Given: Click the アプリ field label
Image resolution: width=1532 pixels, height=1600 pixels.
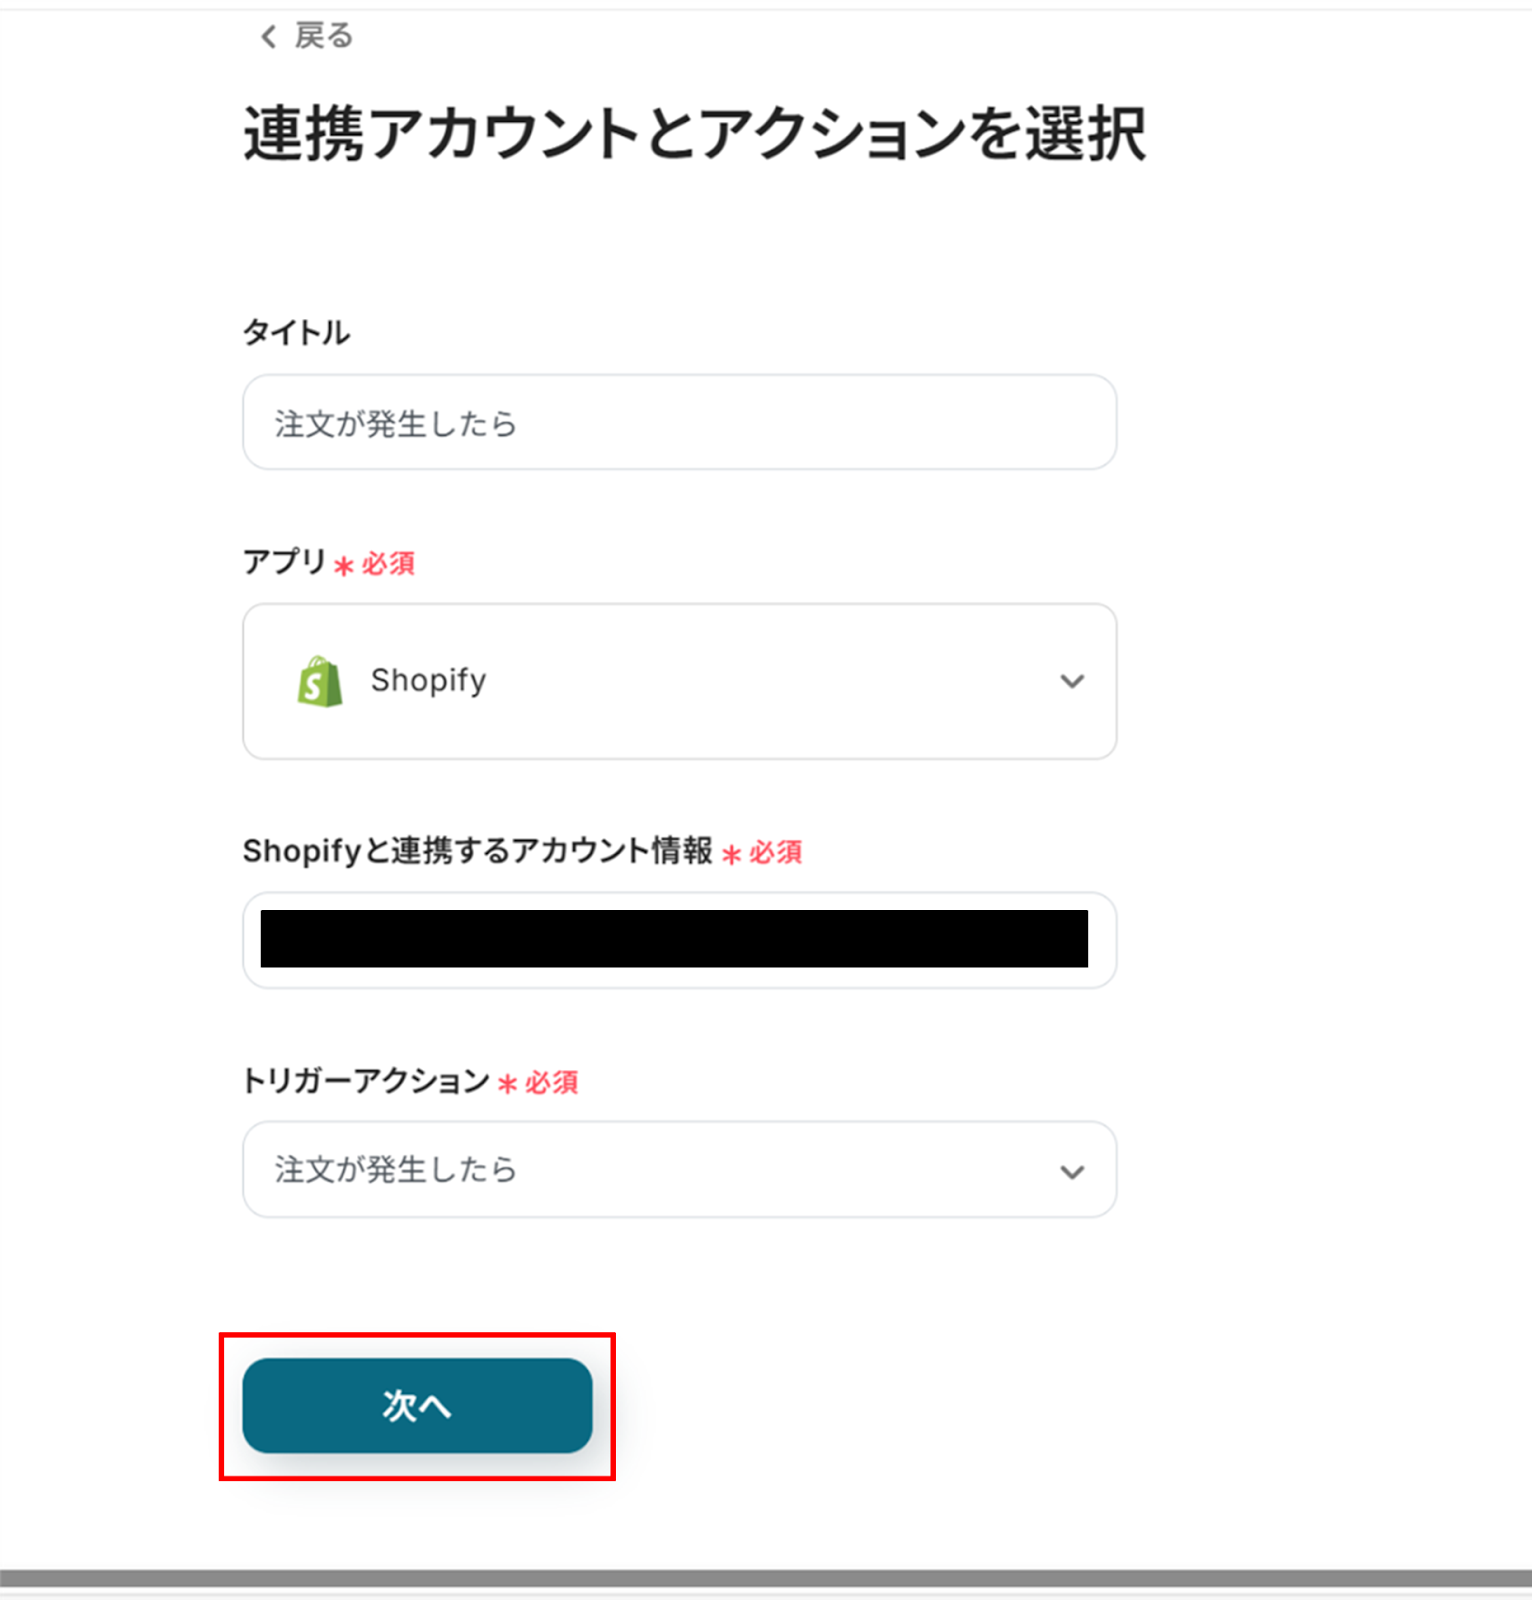Looking at the screenshot, I should point(284,562).
